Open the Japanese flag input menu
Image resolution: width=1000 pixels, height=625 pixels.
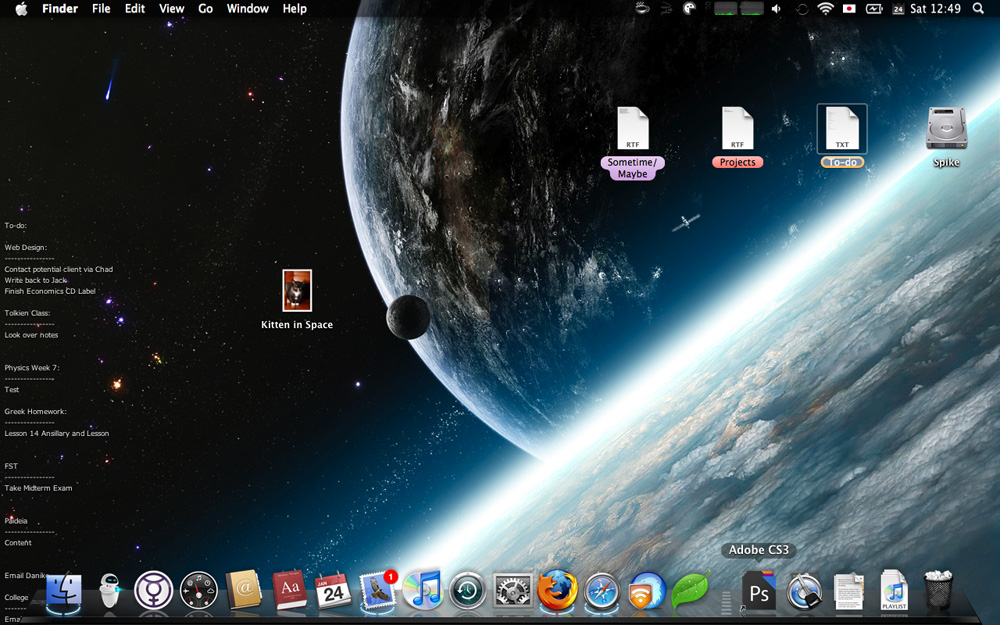(x=849, y=9)
